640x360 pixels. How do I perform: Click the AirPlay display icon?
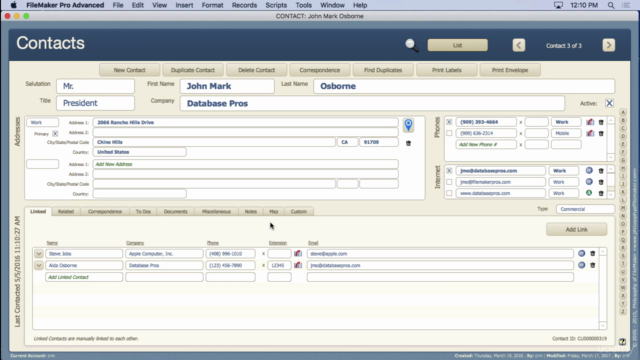click(x=558, y=5)
